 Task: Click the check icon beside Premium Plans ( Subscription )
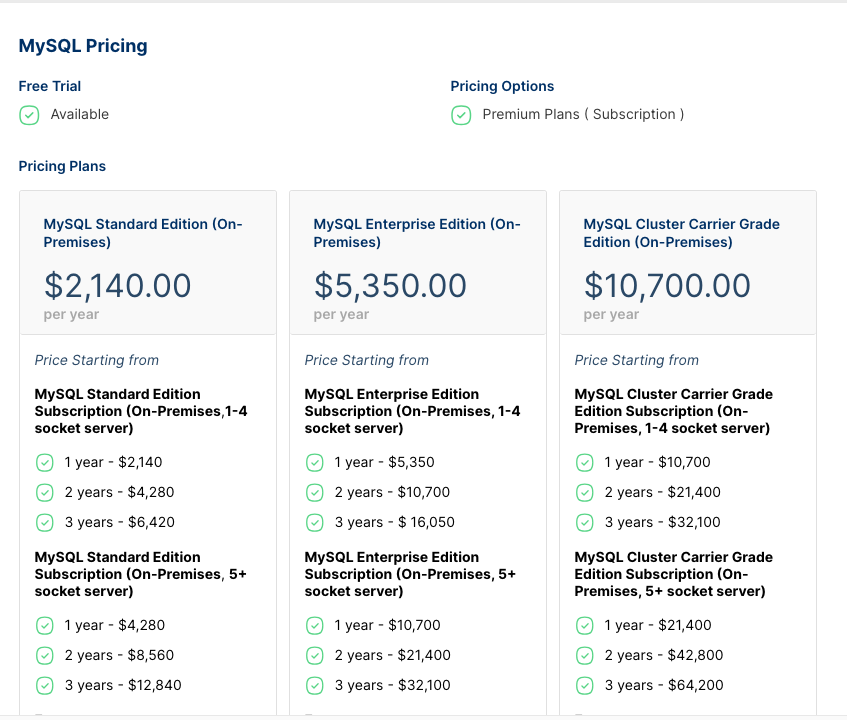tap(461, 115)
